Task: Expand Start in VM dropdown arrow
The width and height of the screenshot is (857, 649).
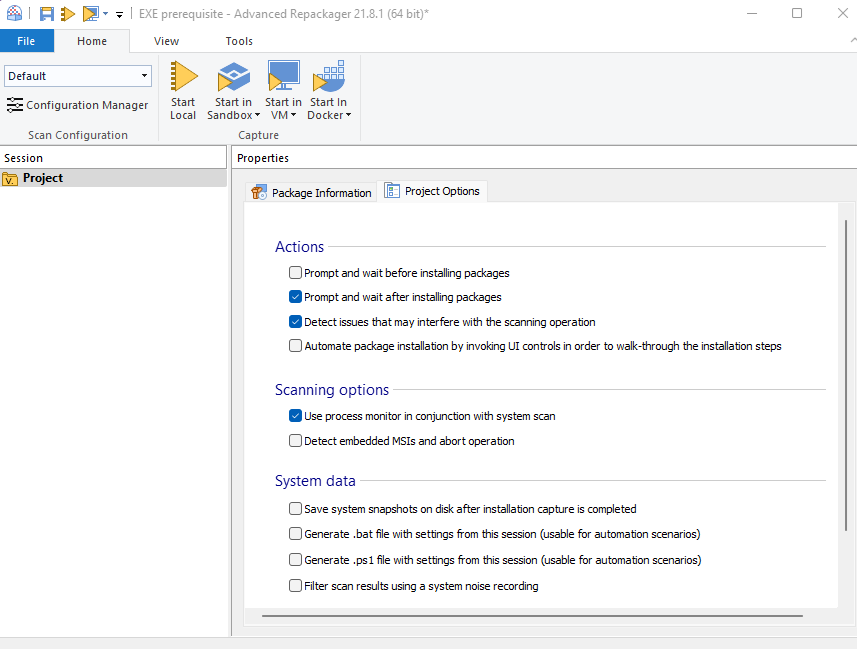Action: point(294,115)
